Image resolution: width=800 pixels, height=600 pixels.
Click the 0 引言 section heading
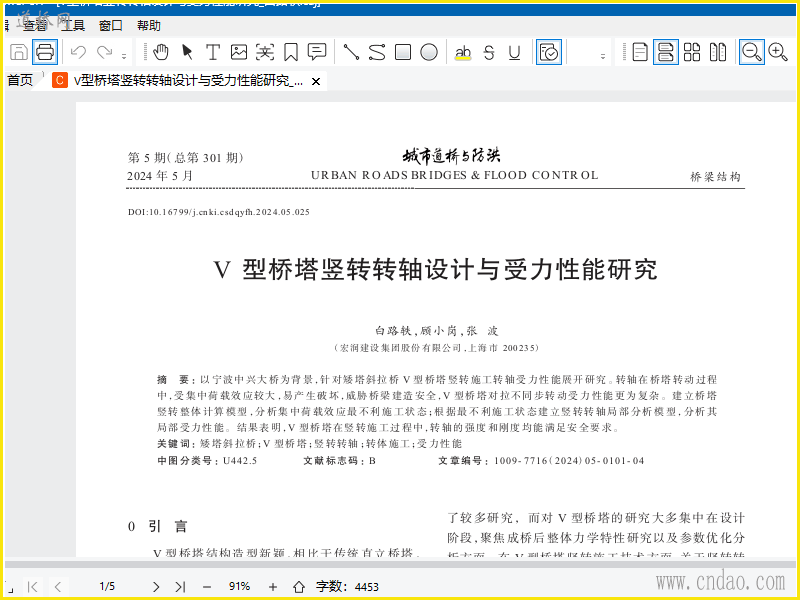tap(158, 527)
